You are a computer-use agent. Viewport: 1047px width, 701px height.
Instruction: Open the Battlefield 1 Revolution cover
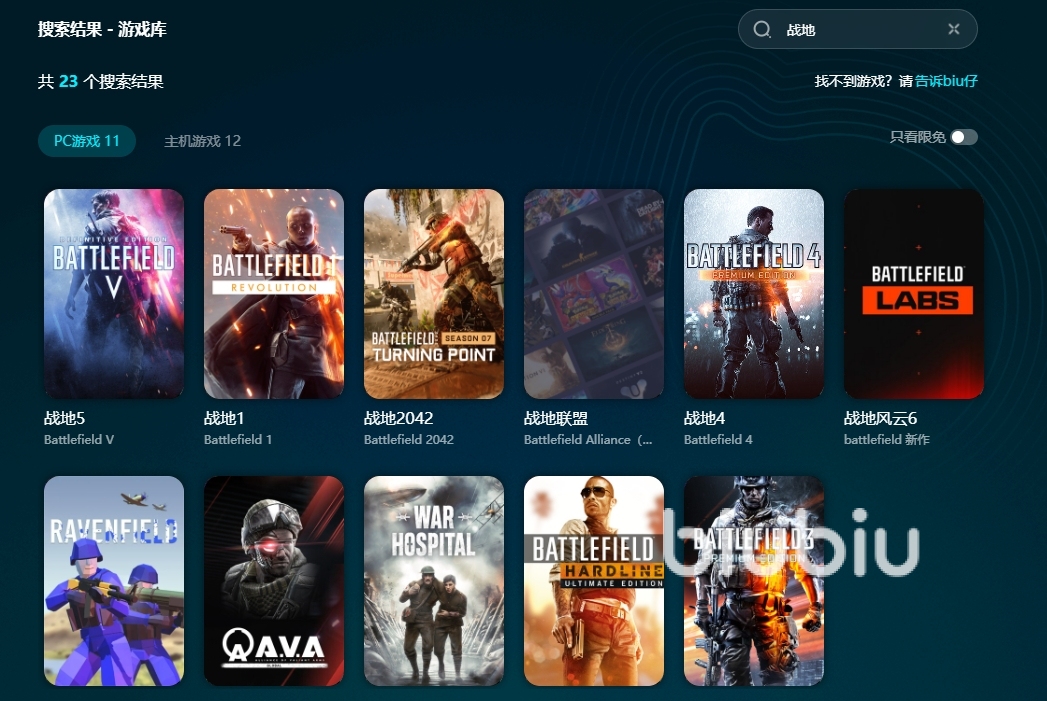(274, 294)
